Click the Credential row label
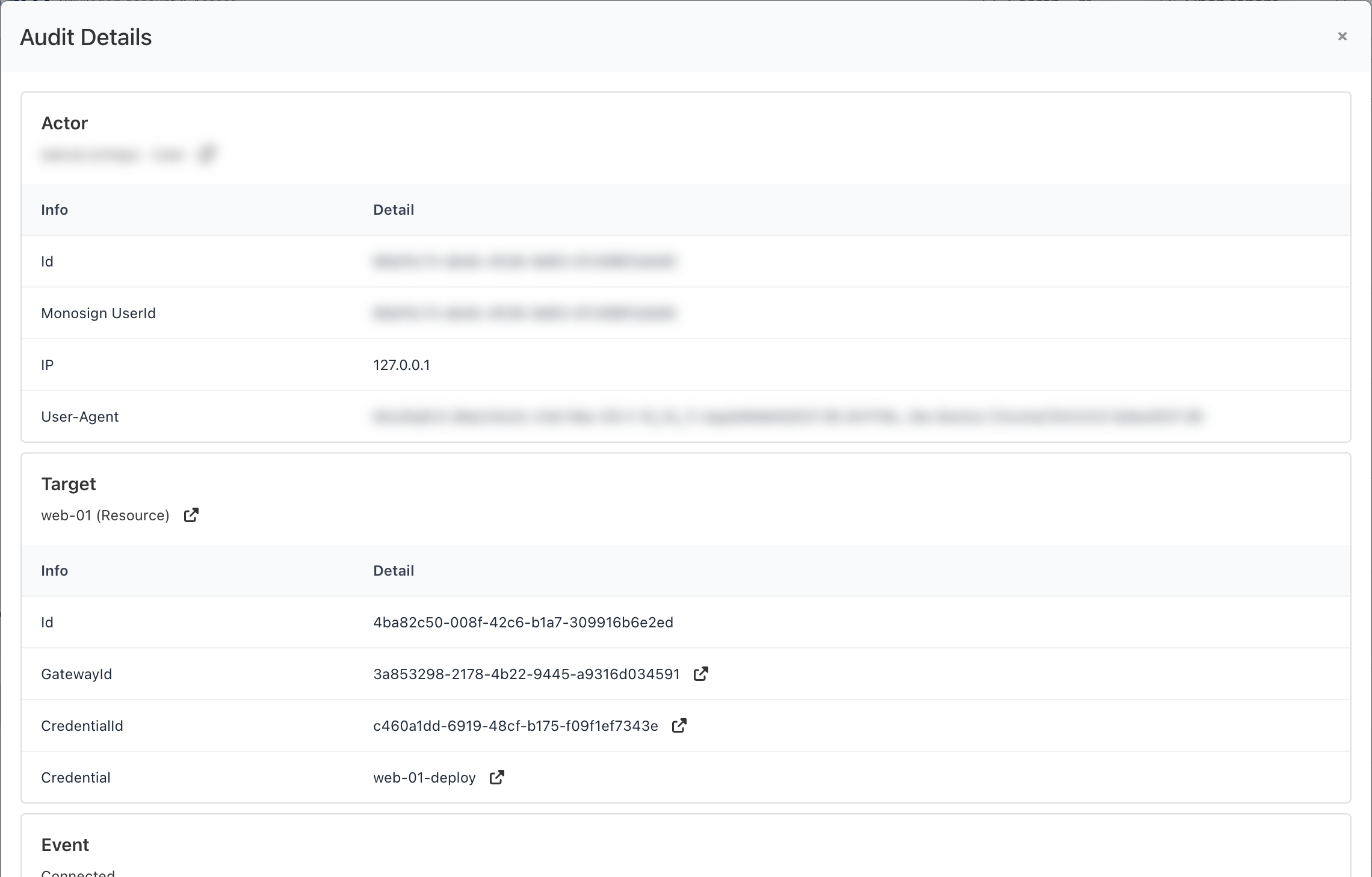 click(x=76, y=777)
